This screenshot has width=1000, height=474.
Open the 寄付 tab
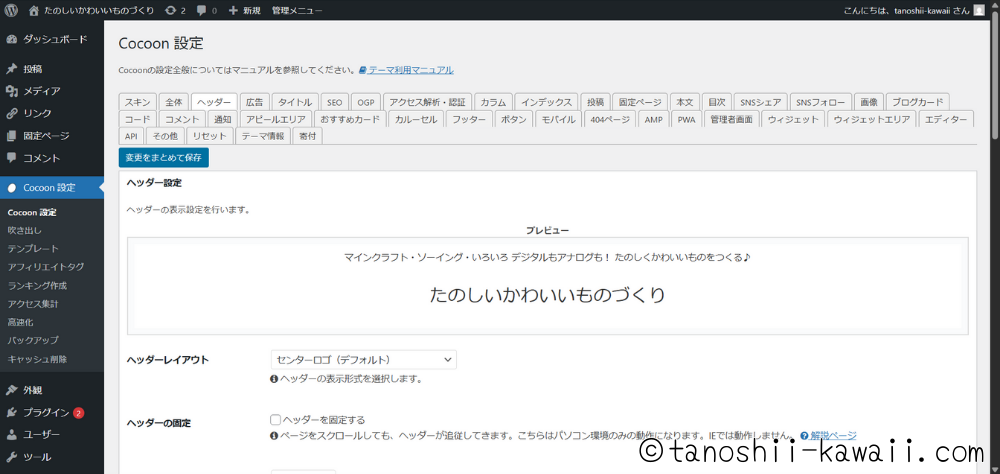(x=307, y=137)
